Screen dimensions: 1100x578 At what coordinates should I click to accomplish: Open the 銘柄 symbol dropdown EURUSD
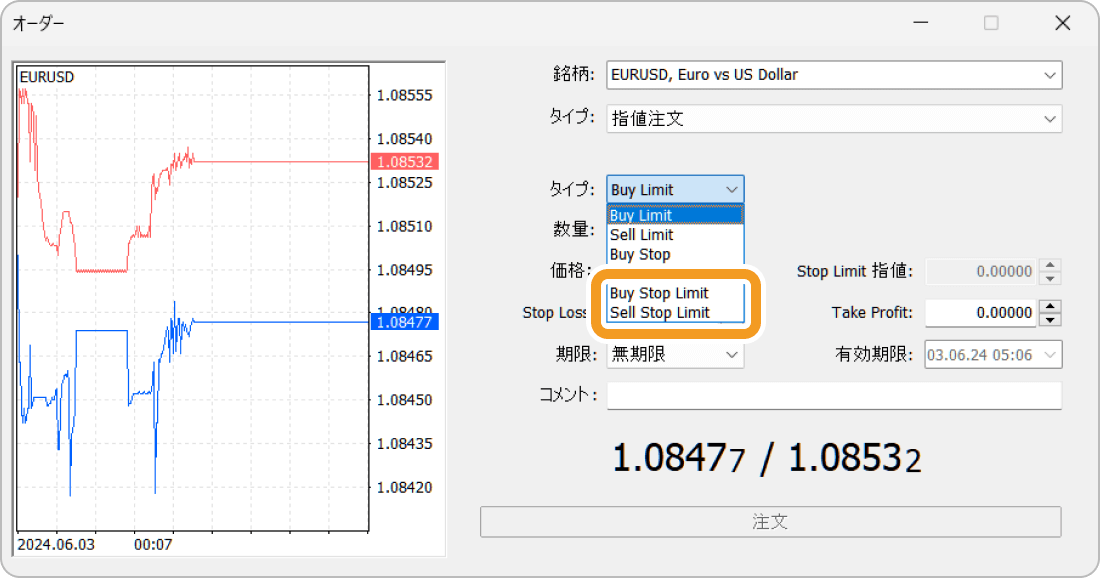(834, 75)
